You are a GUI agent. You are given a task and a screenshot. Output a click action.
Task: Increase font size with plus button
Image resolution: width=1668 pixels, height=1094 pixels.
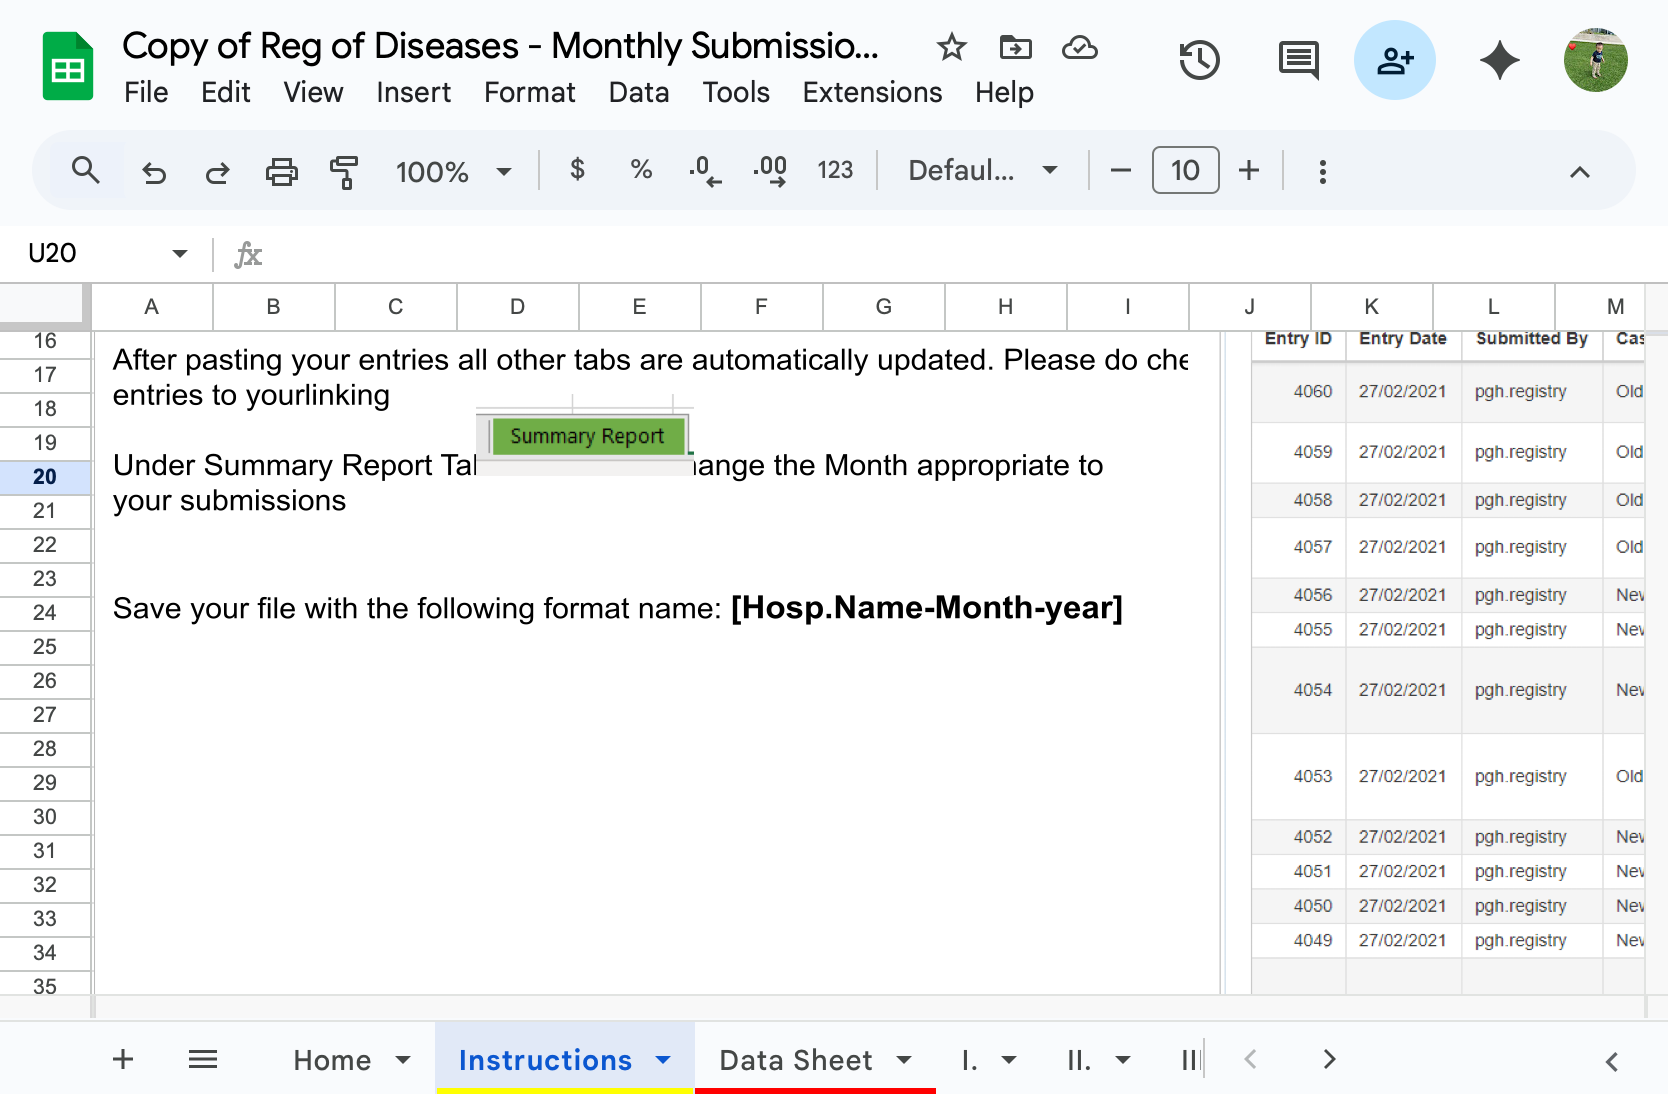point(1248,171)
